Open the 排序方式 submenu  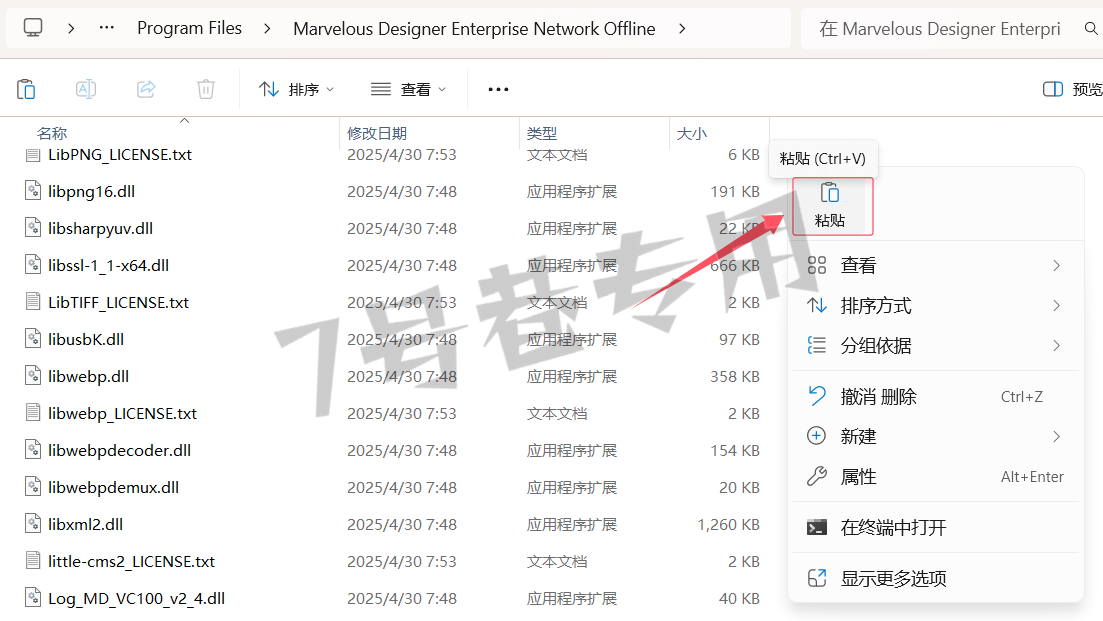[x=936, y=305]
